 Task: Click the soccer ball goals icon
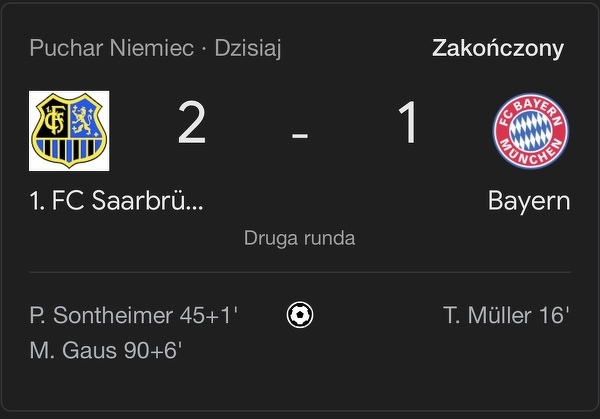(299, 316)
